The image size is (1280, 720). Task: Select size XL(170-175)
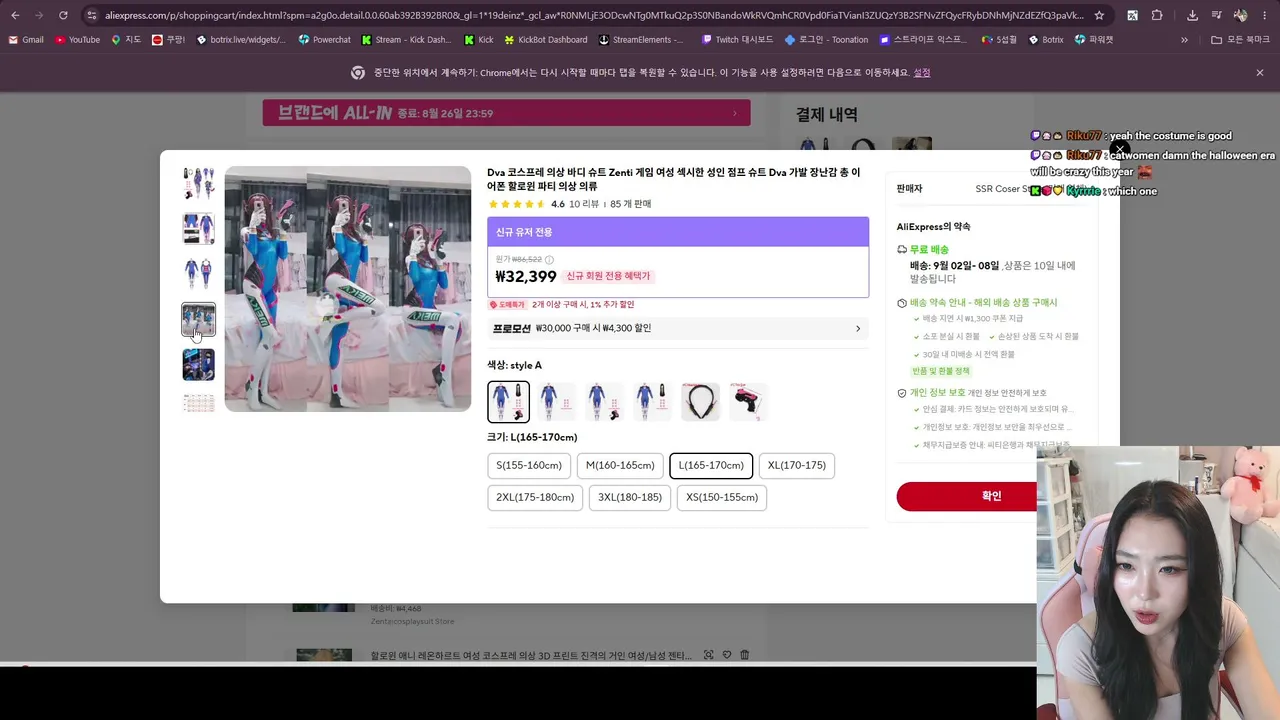coord(797,465)
